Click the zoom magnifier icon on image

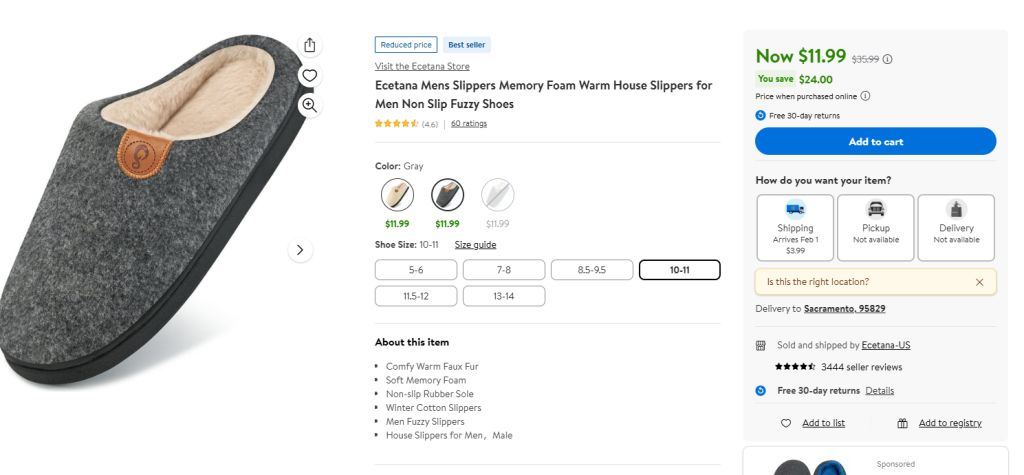tap(310, 105)
